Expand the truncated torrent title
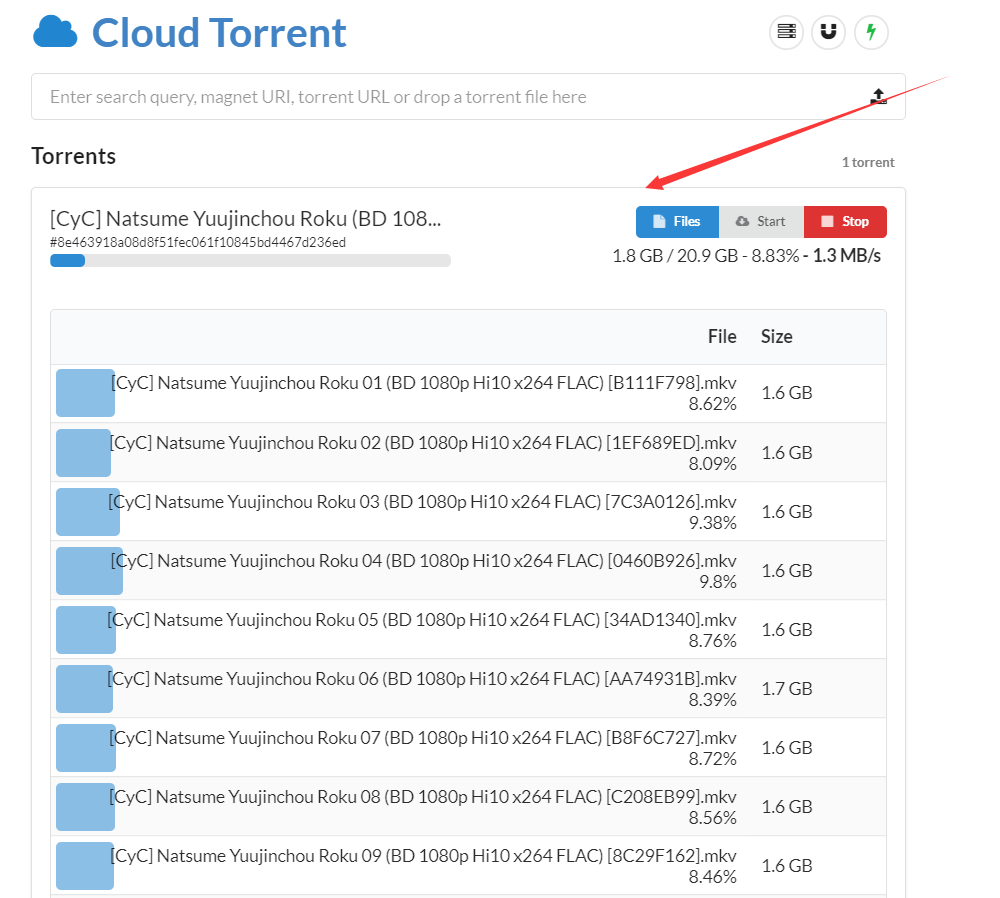Screen dimensions: 1000x898 [245, 218]
